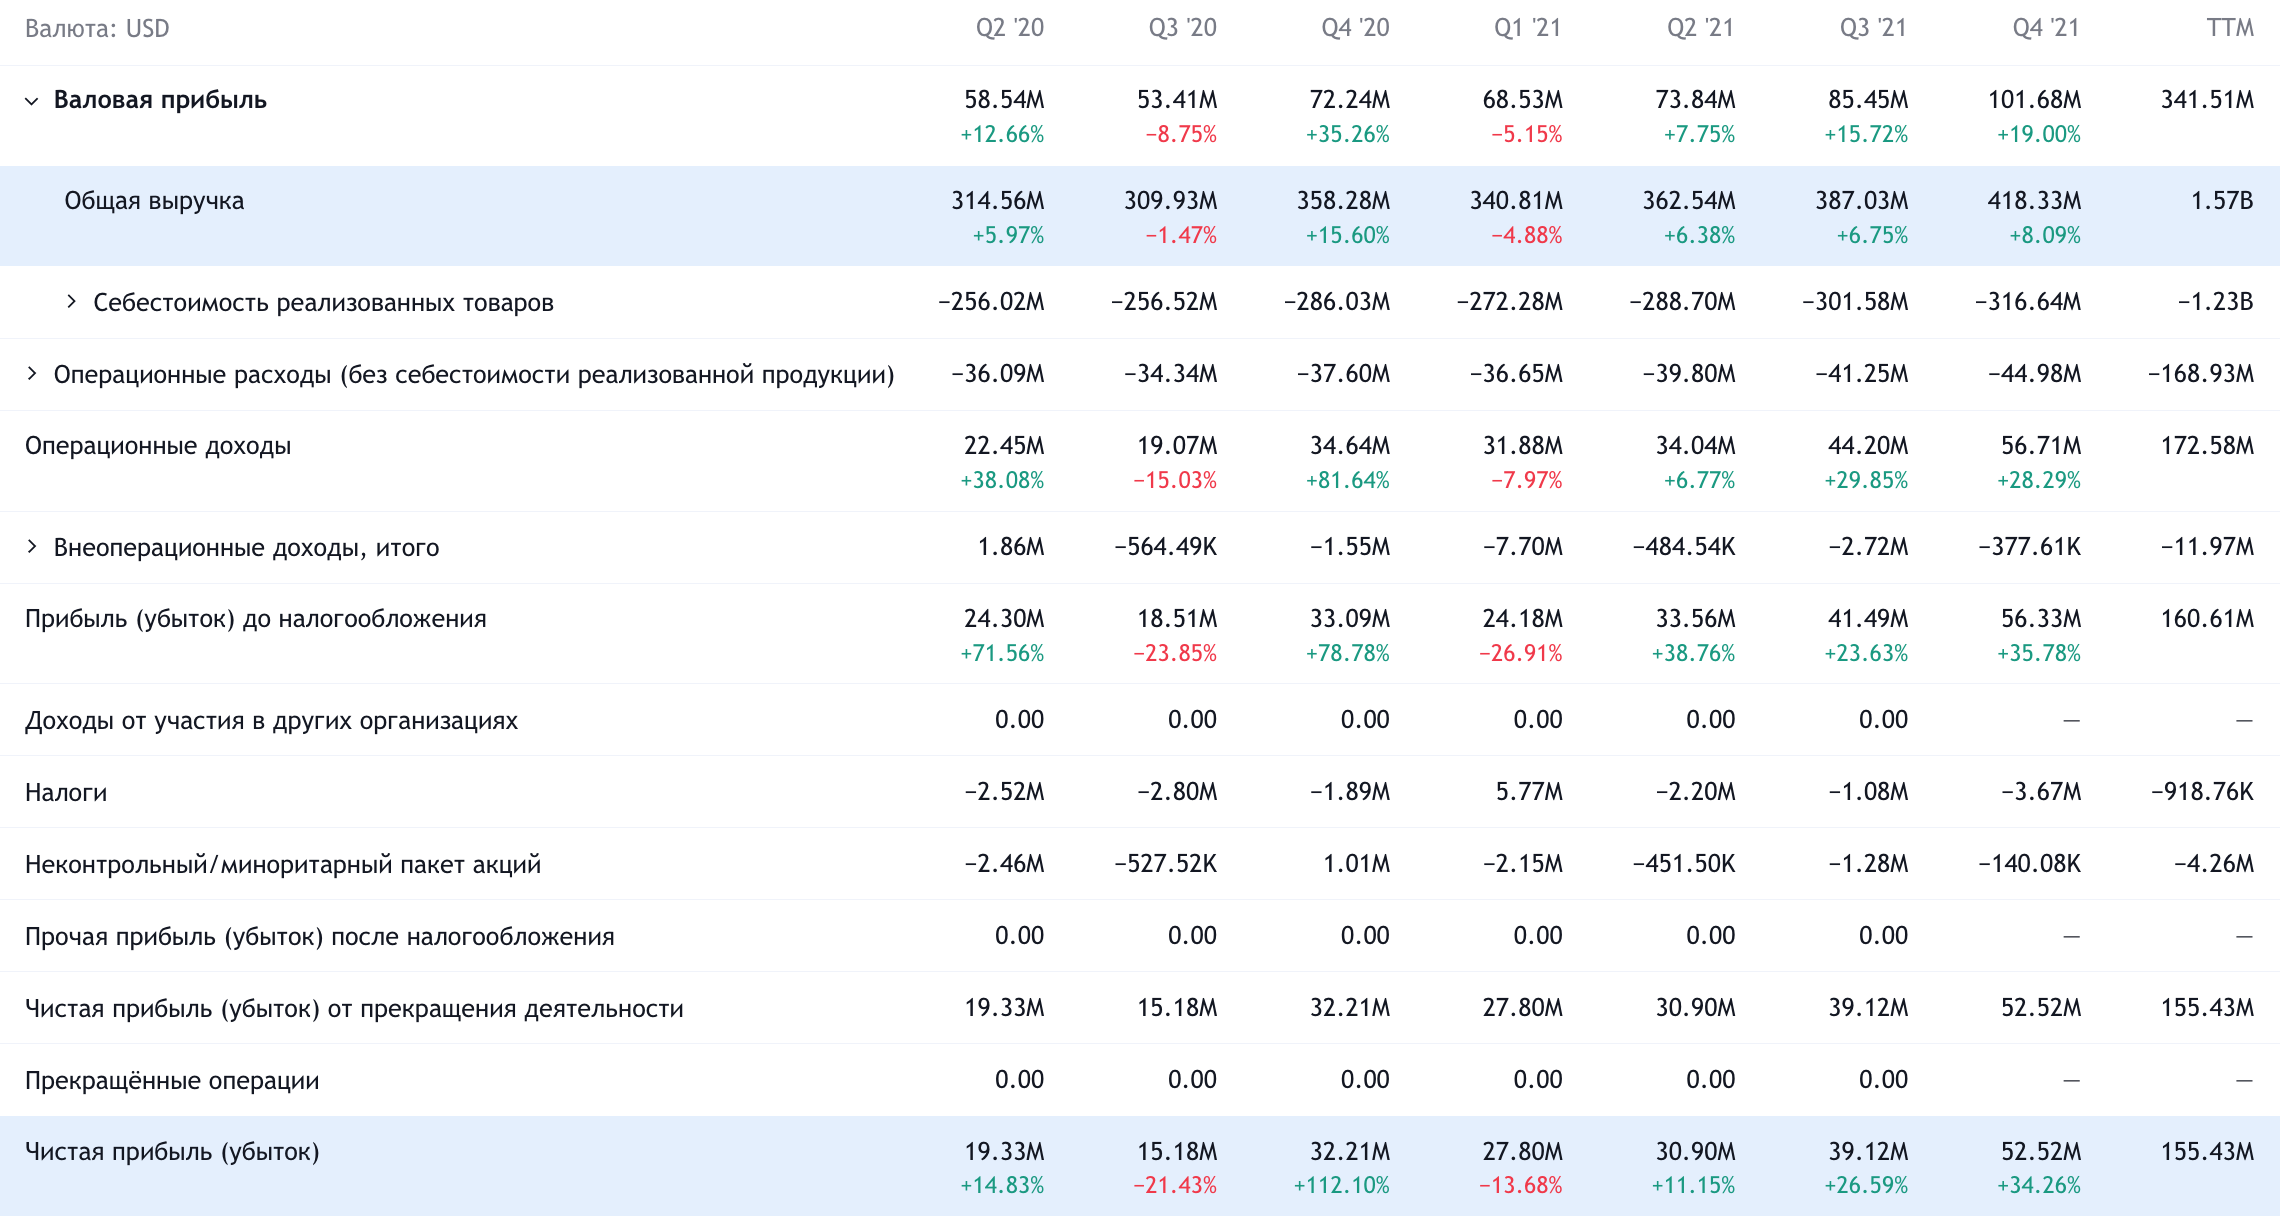Click gross profit TTM value 341.51M

coord(2207,100)
